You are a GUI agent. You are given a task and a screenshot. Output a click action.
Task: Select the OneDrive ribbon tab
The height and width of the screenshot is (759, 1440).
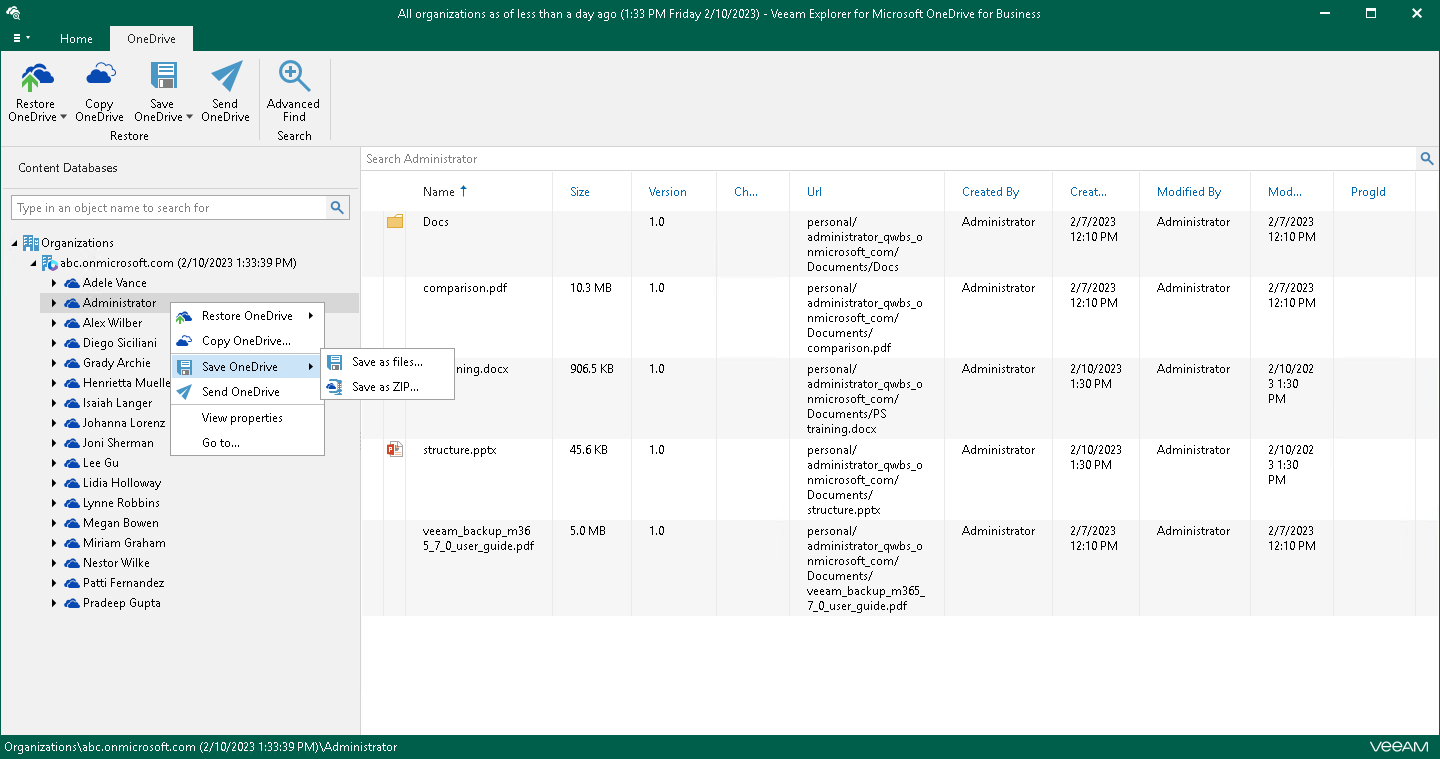click(x=151, y=39)
